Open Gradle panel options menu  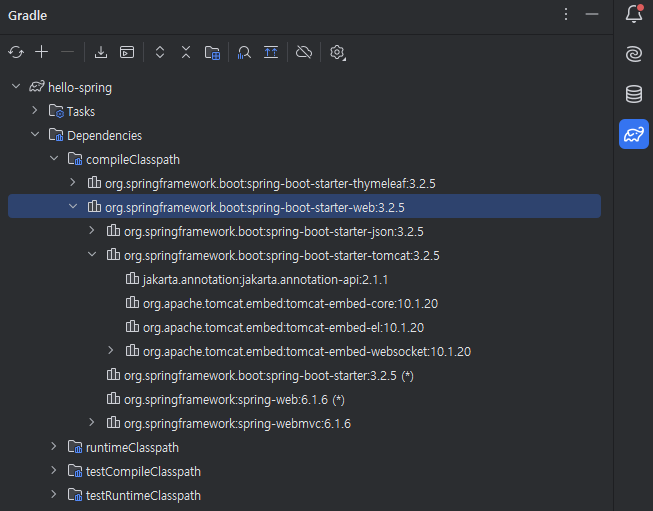click(566, 15)
